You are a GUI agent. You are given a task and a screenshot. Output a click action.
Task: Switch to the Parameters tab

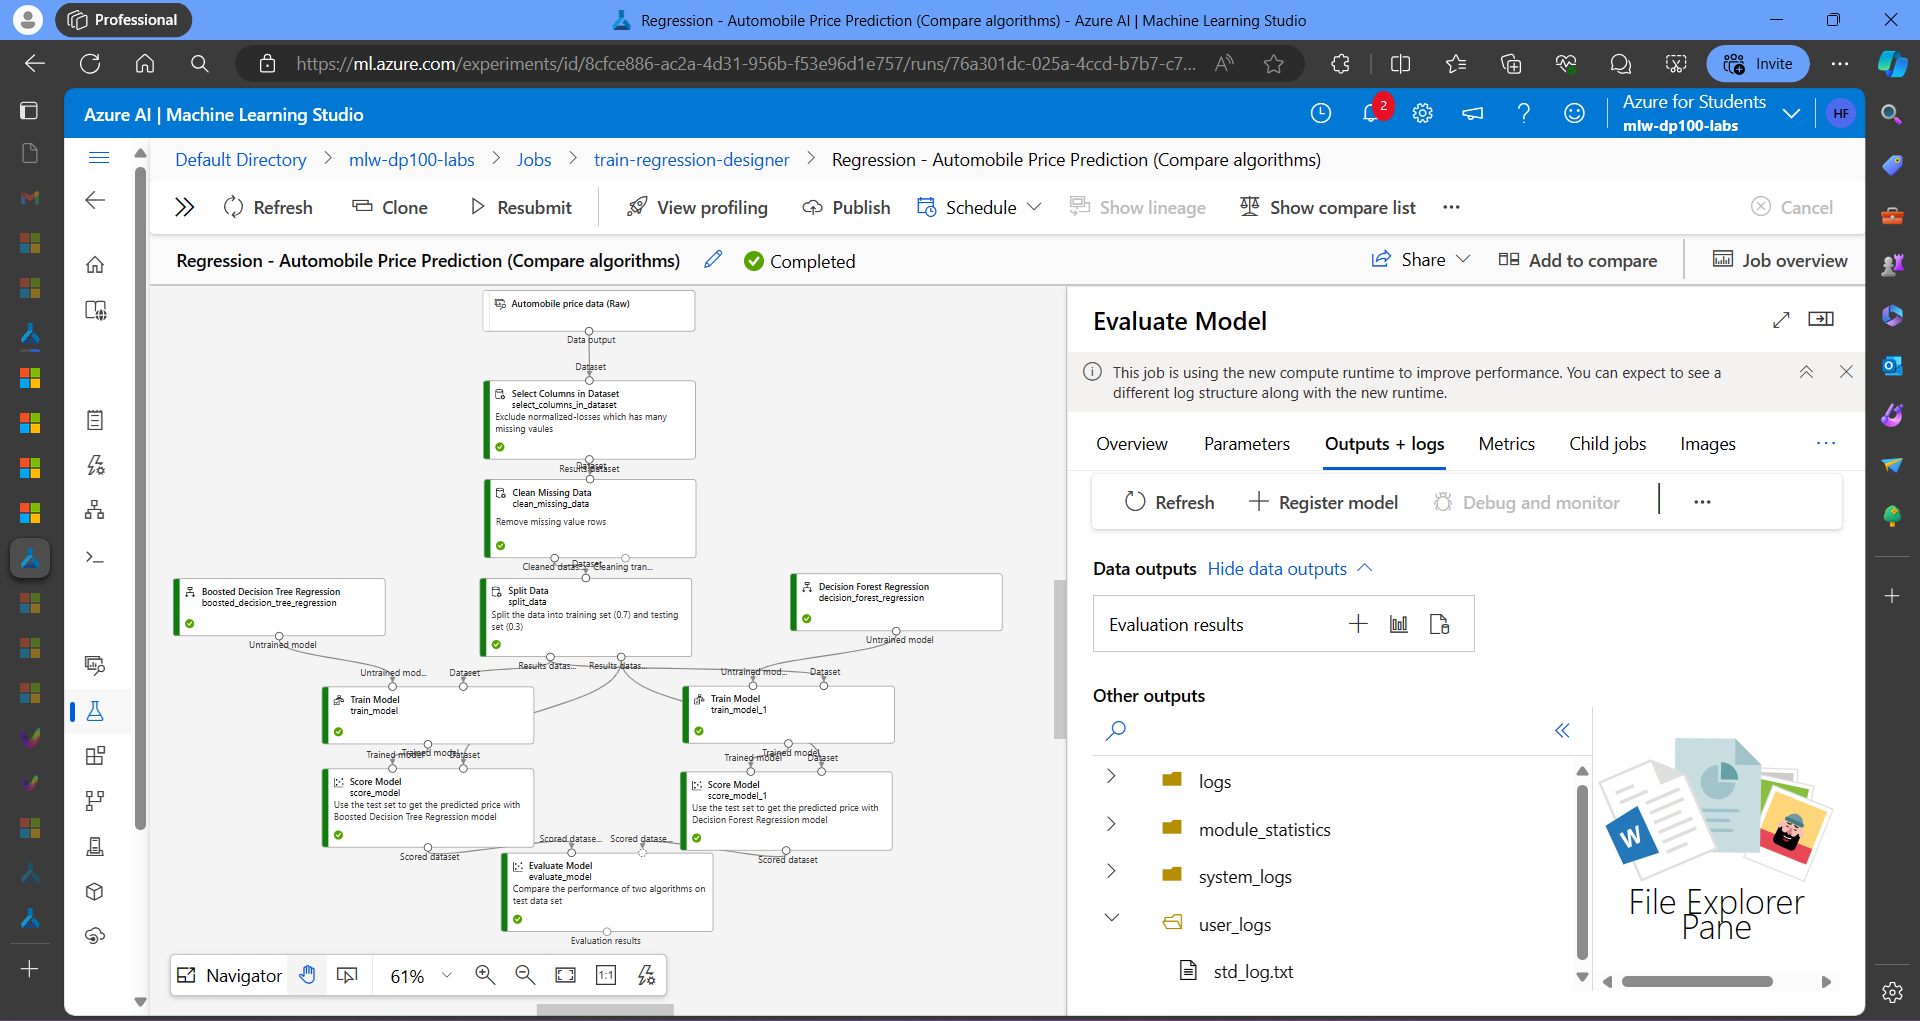[x=1246, y=444]
